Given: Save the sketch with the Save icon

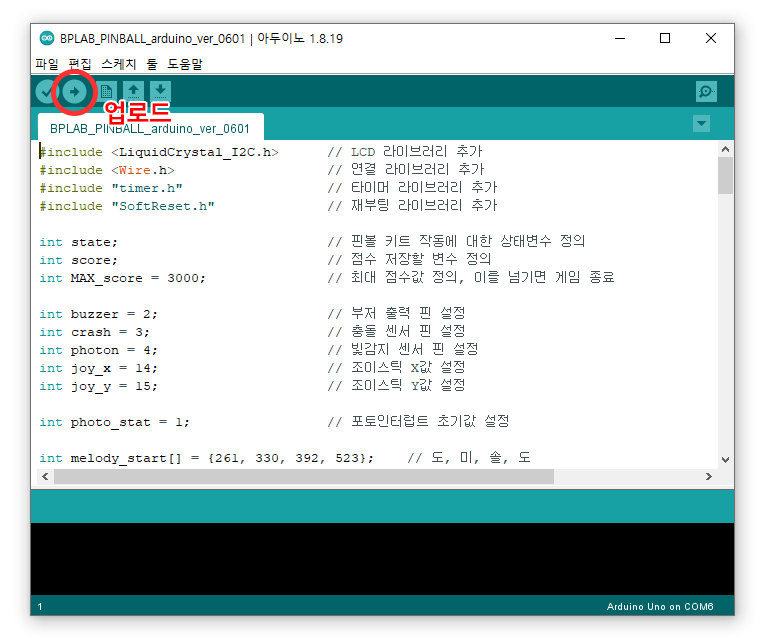Looking at the screenshot, I should (160, 91).
